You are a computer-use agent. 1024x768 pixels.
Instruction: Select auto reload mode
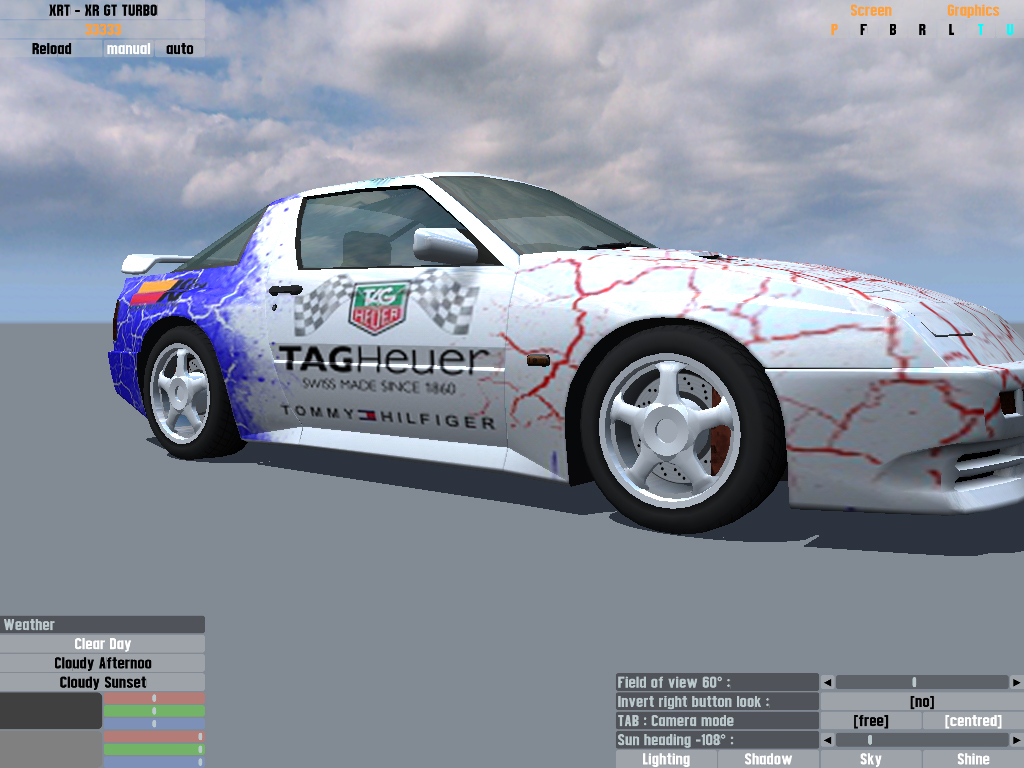tap(180, 49)
